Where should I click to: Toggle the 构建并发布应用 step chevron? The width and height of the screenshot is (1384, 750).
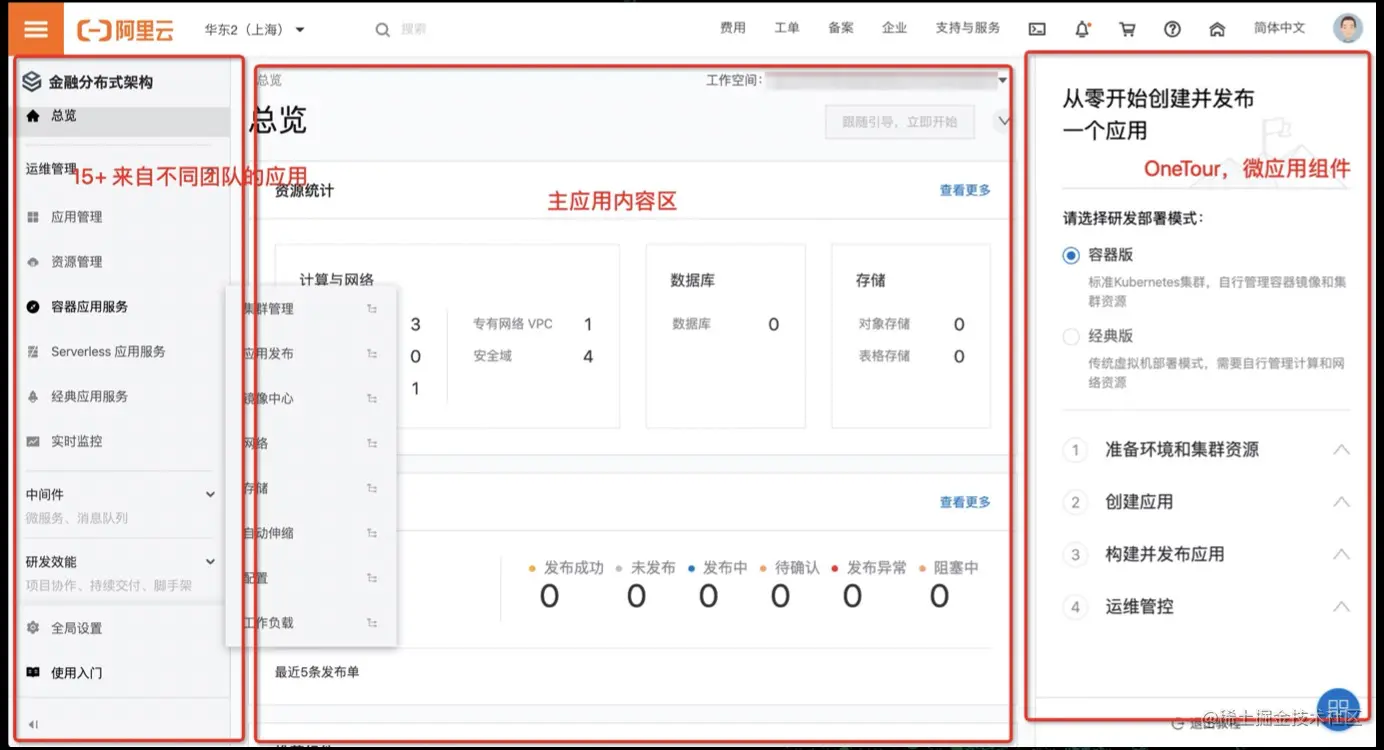click(1341, 554)
